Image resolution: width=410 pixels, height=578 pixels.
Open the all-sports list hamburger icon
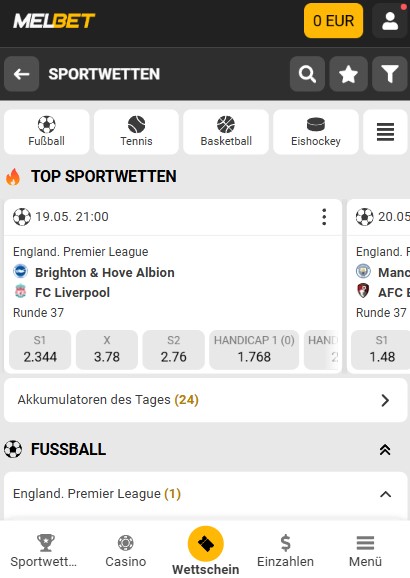pos(385,132)
